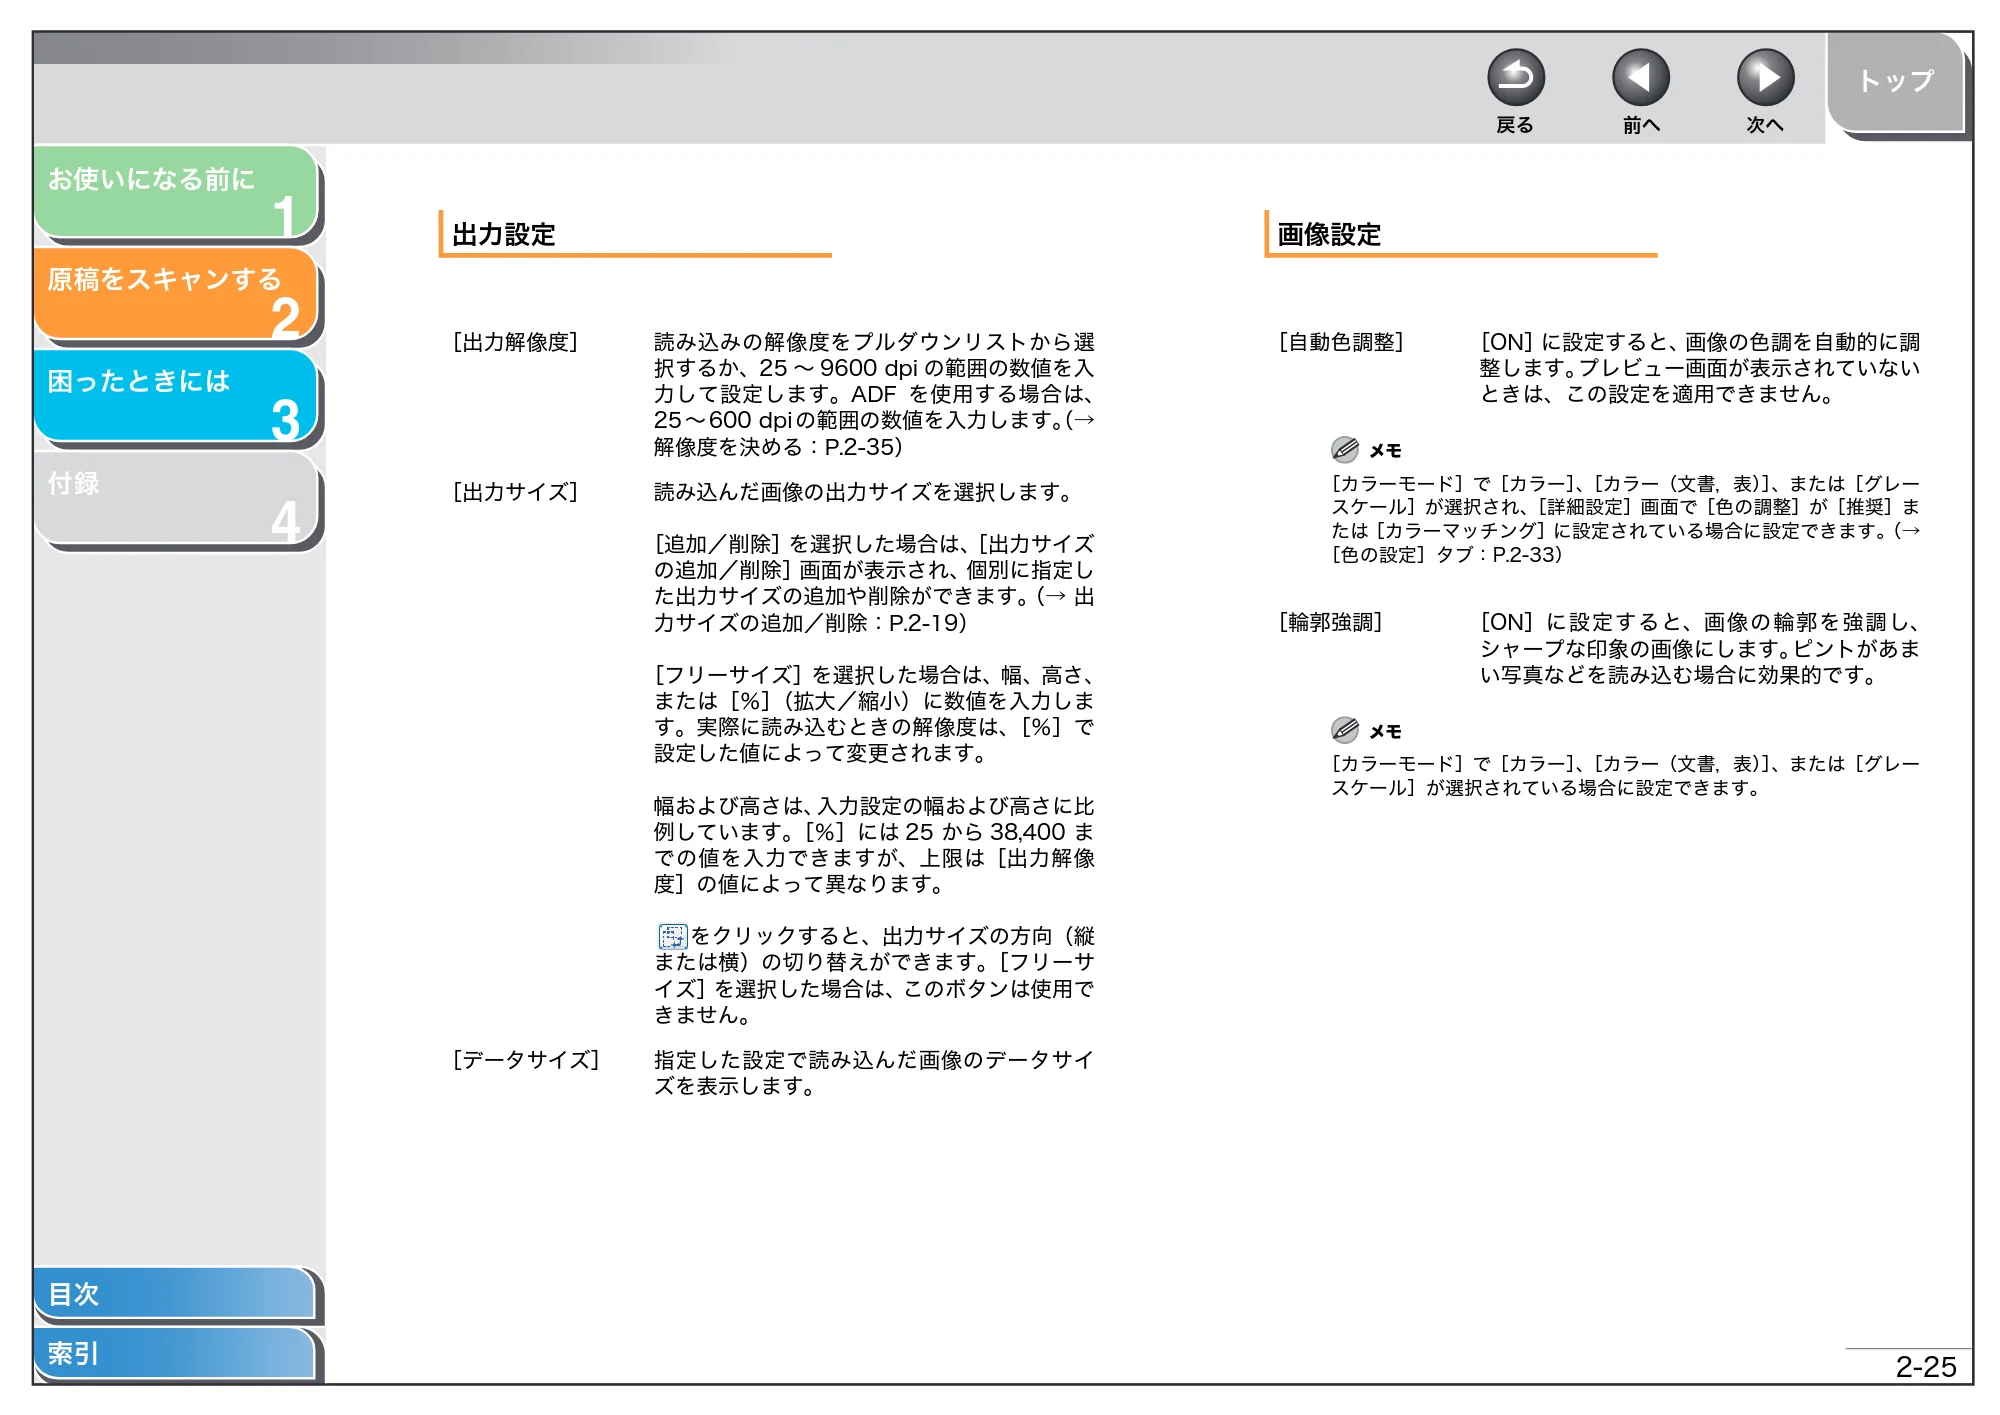Image resolution: width=2000 pixels, height=1415 pixels.
Task: Click the memo pencil icon under 輪郭強調
Action: coord(1345,730)
